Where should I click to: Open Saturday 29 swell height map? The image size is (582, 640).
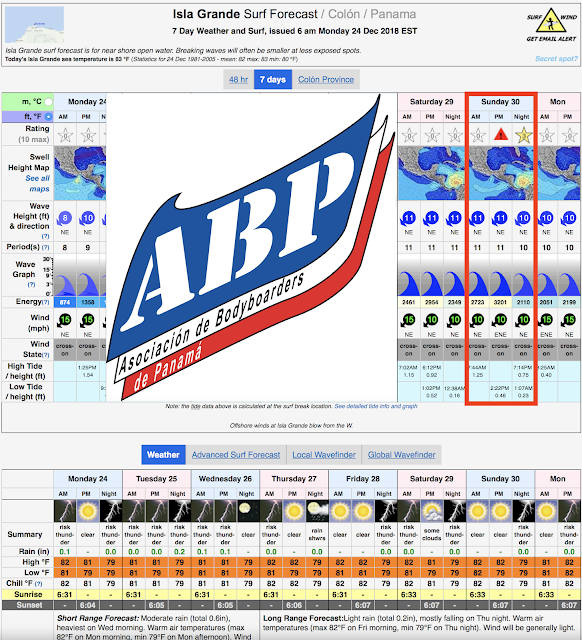pos(432,173)
